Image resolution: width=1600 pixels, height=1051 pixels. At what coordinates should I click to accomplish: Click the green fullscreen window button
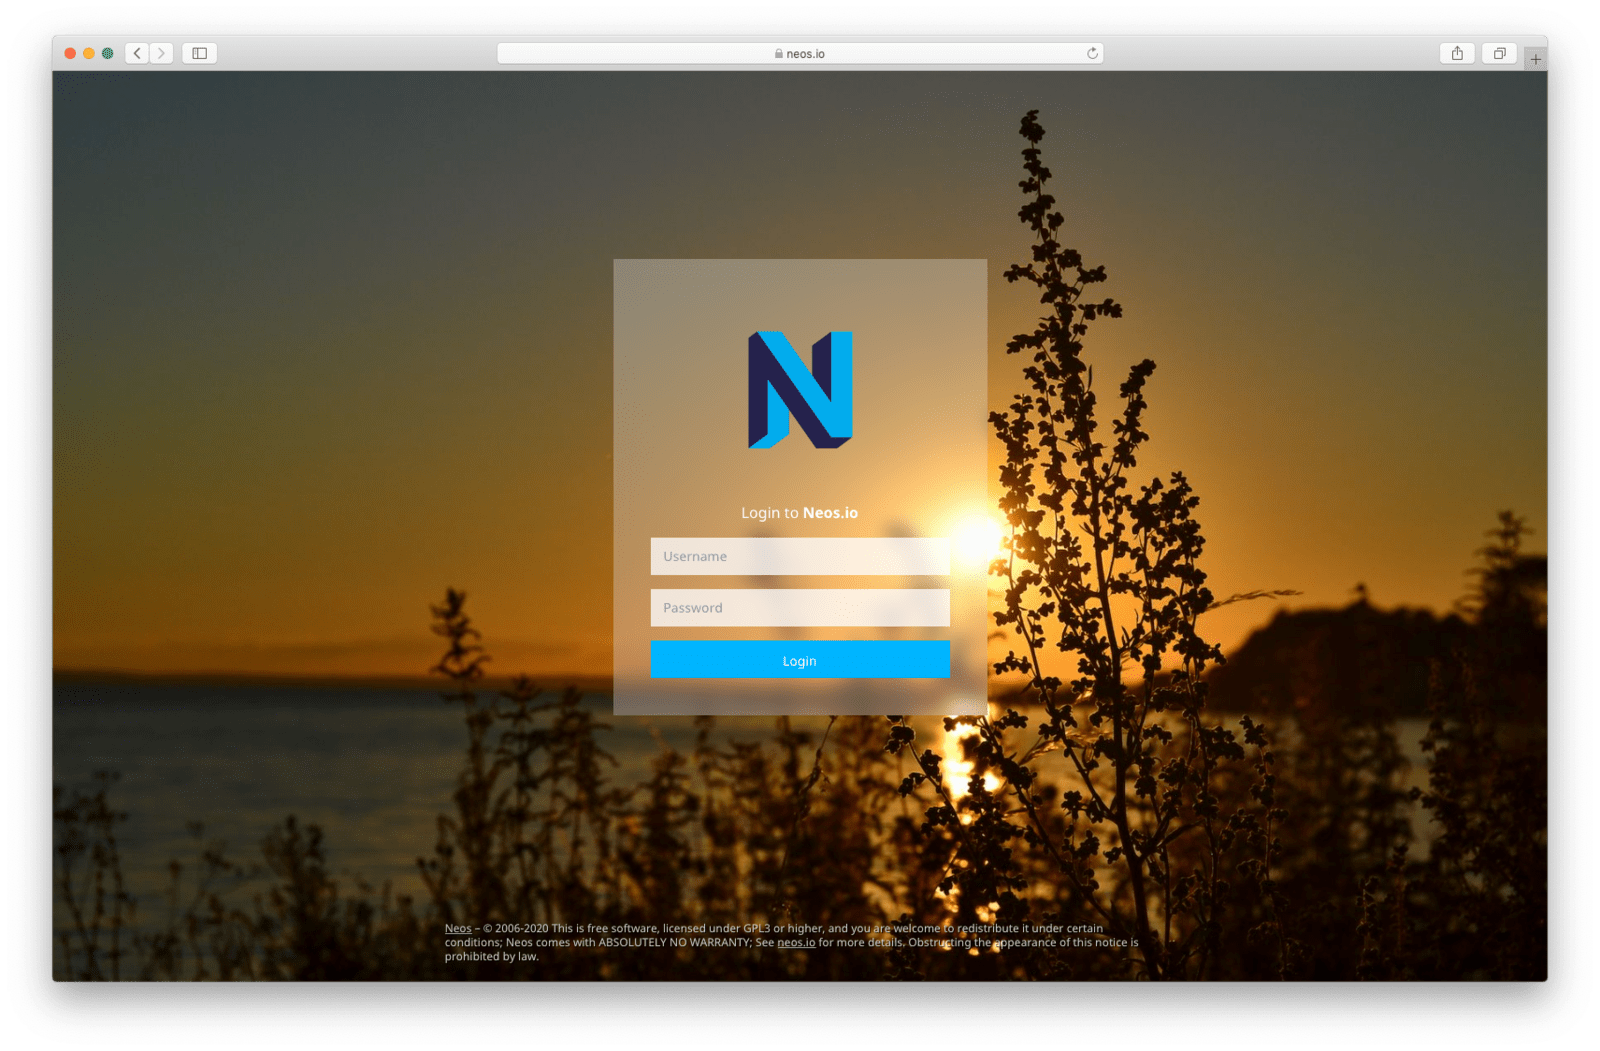108,53
